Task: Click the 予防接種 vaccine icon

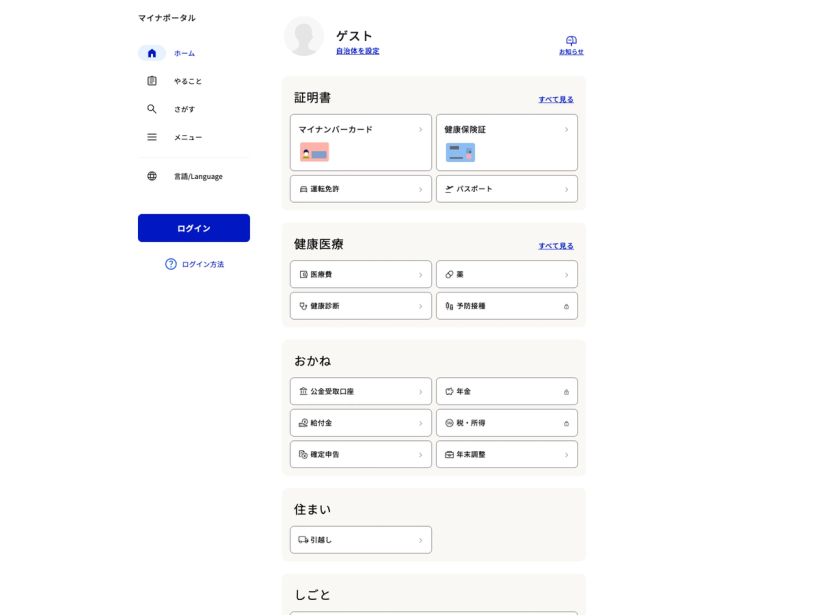Action: [449, 306]
